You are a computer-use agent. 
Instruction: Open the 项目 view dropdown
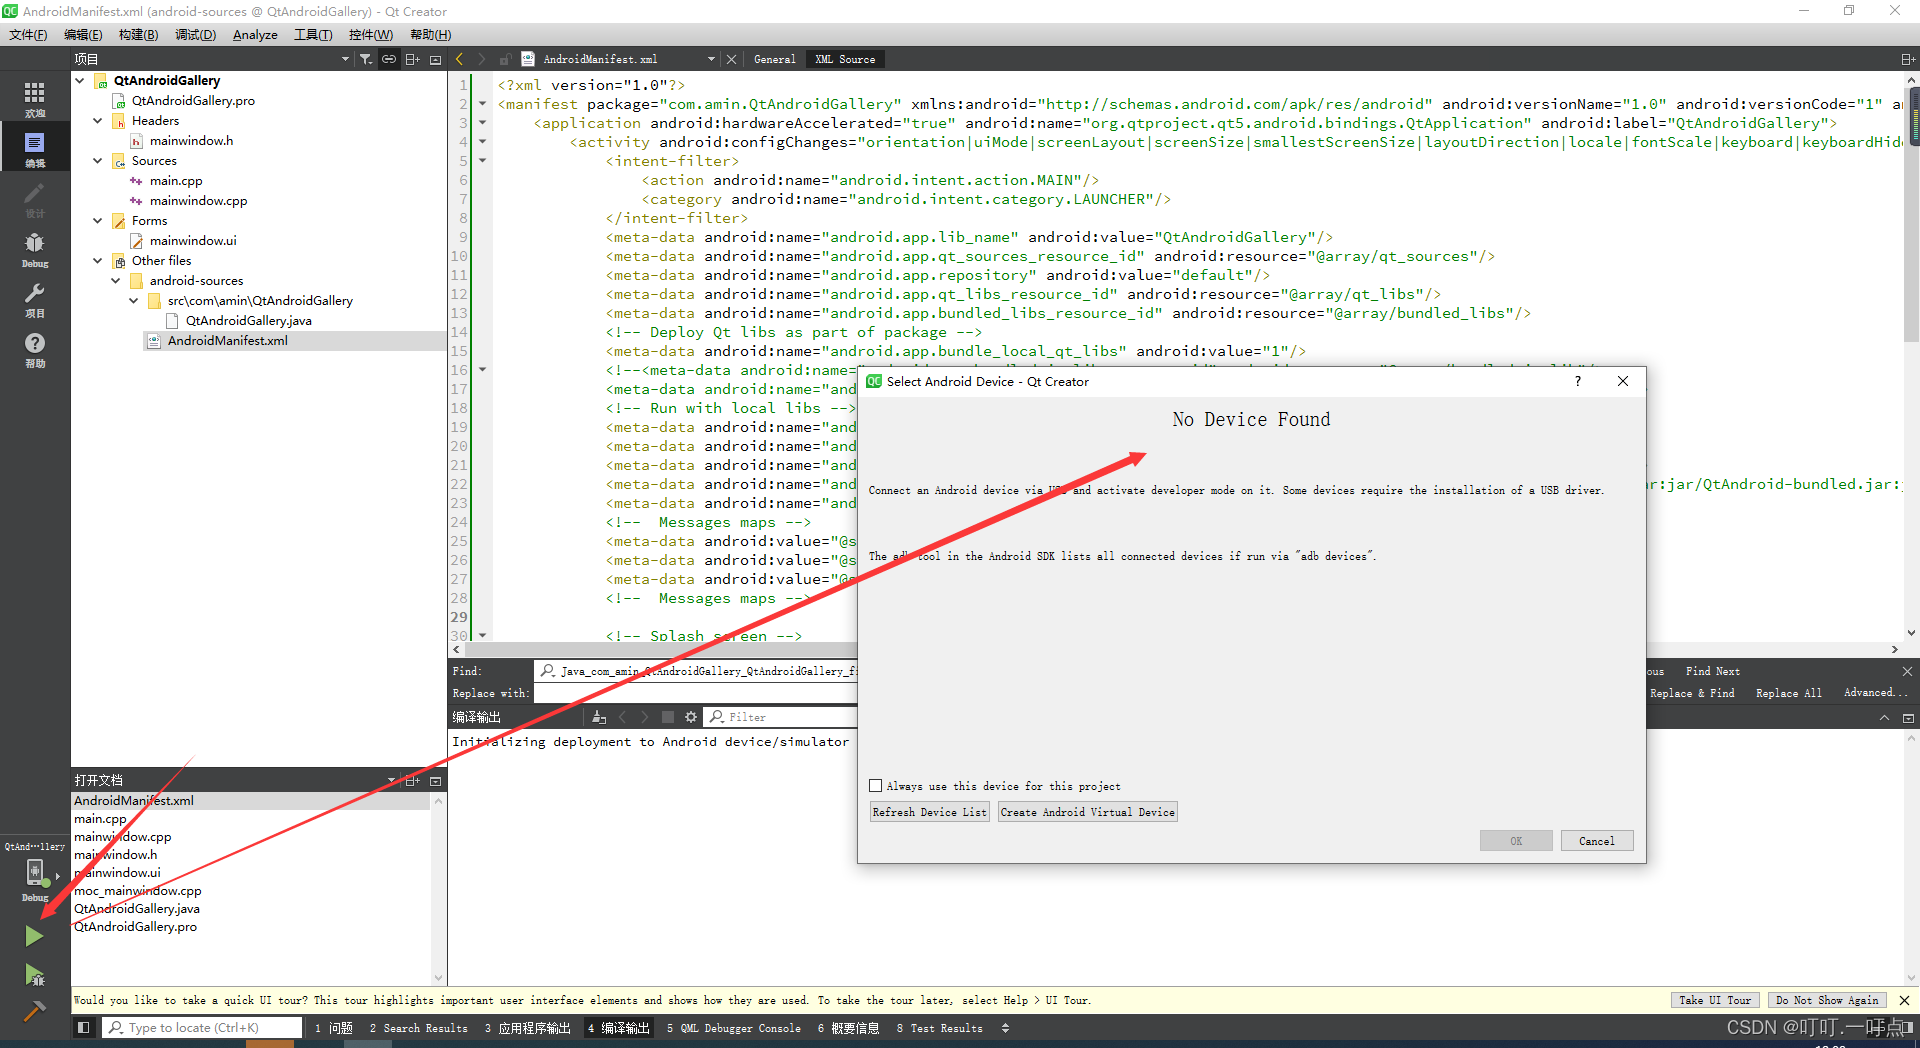[x=345, y=59]
